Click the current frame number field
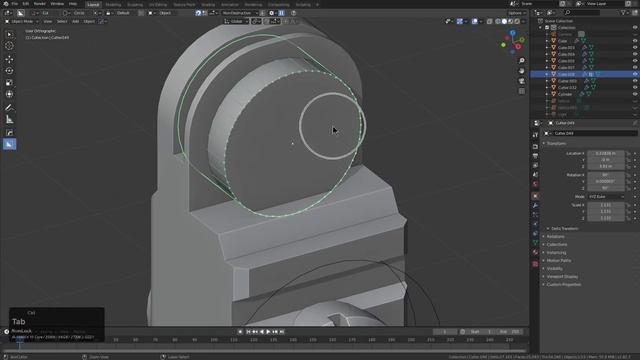The image size is (640, 360). [444, 332]
